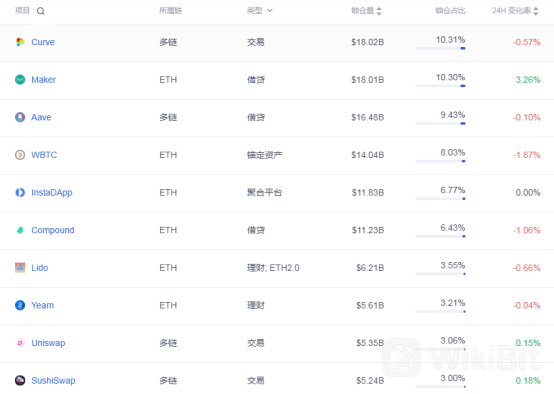Click the SushiSwap logo icon
This screenshot has width=554, height=394.
point(20,380)
